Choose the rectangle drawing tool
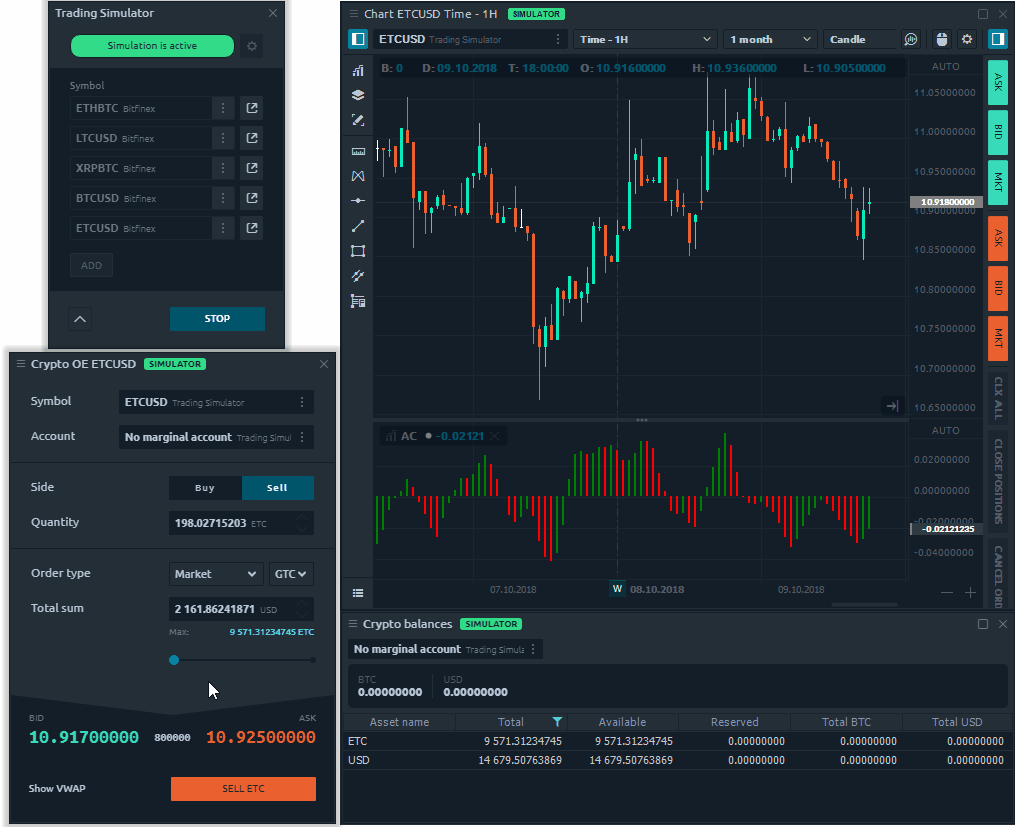Viewport: 1015px width, 827px height. [x=357, y=250]
